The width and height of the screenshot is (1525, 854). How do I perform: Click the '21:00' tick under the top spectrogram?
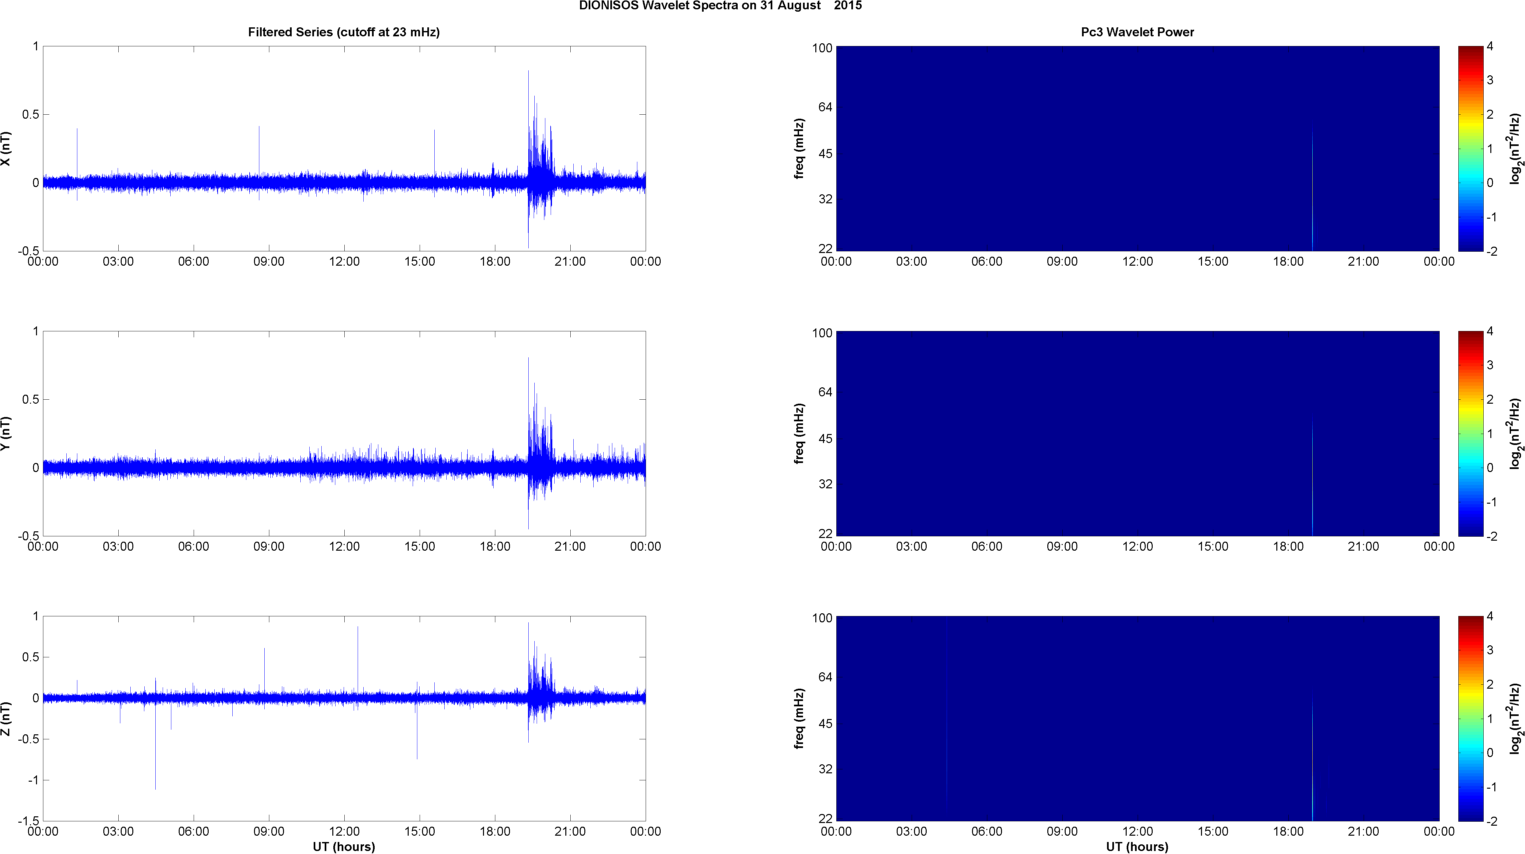1363,262
